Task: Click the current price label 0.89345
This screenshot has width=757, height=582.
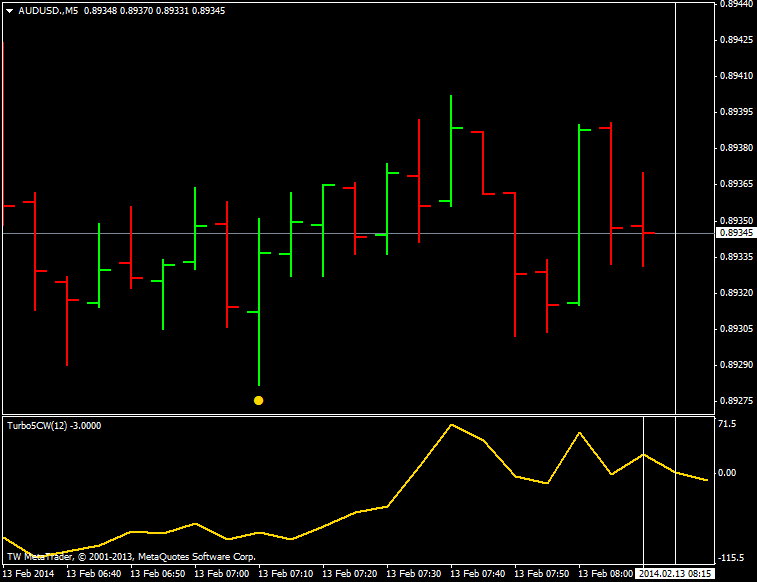Action: coord(736,233)
